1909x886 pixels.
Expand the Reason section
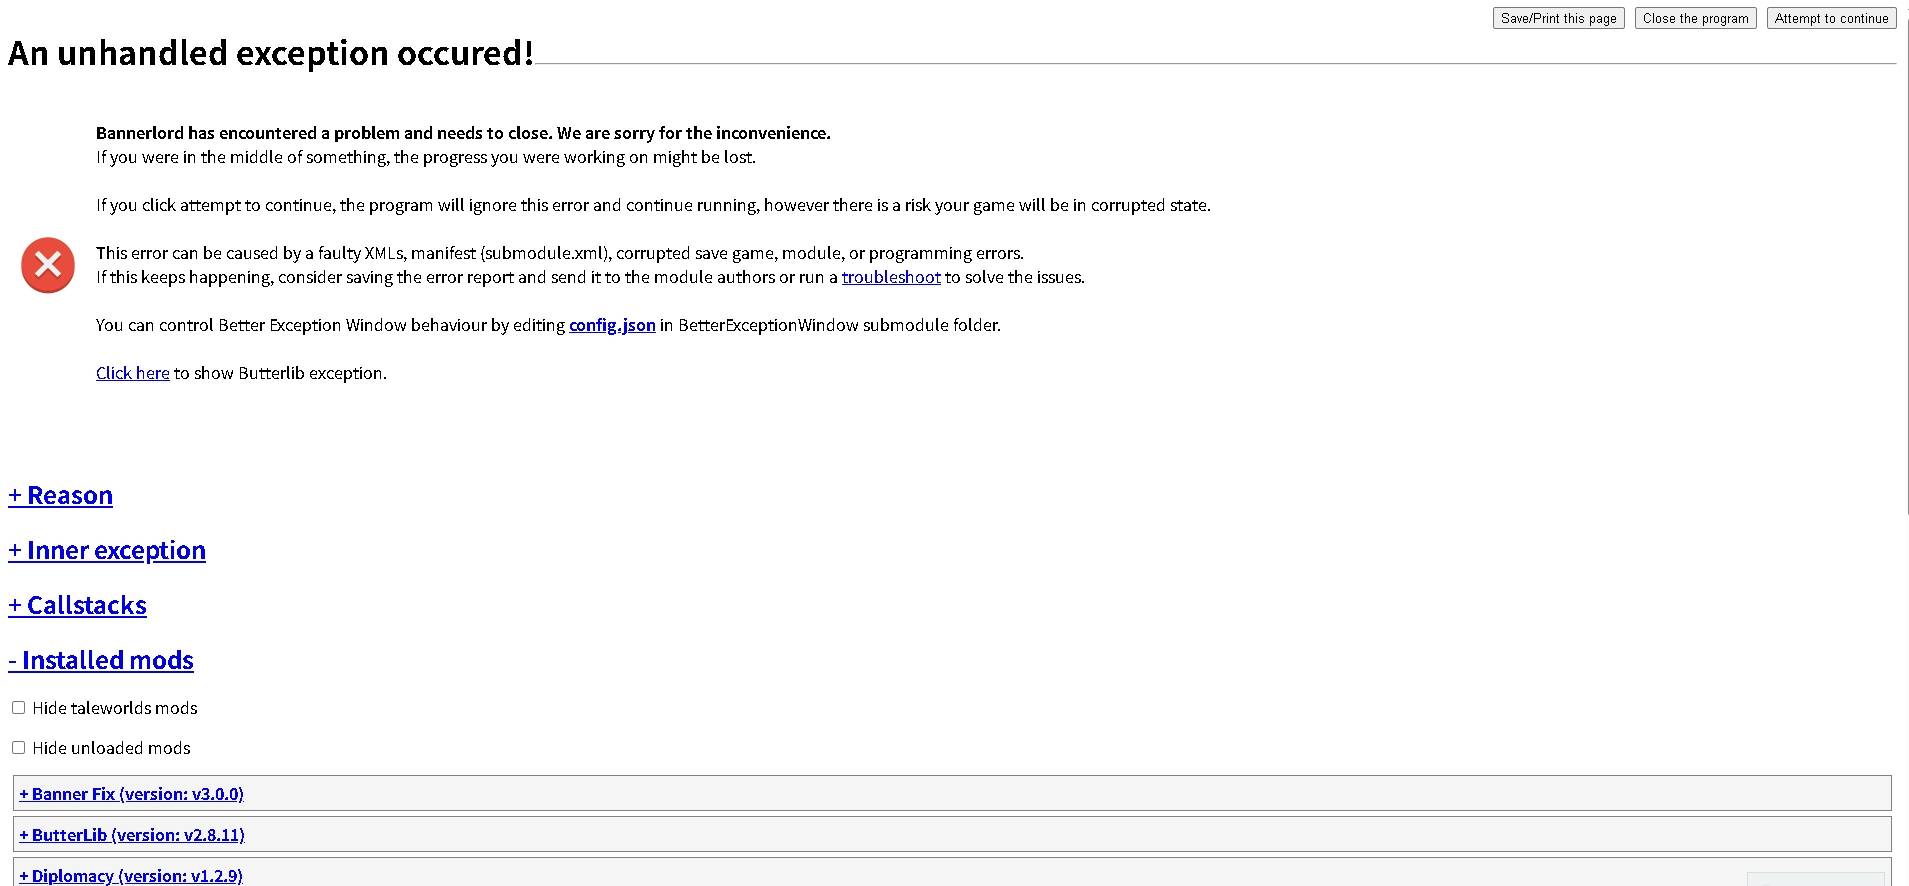pos(60,495)
